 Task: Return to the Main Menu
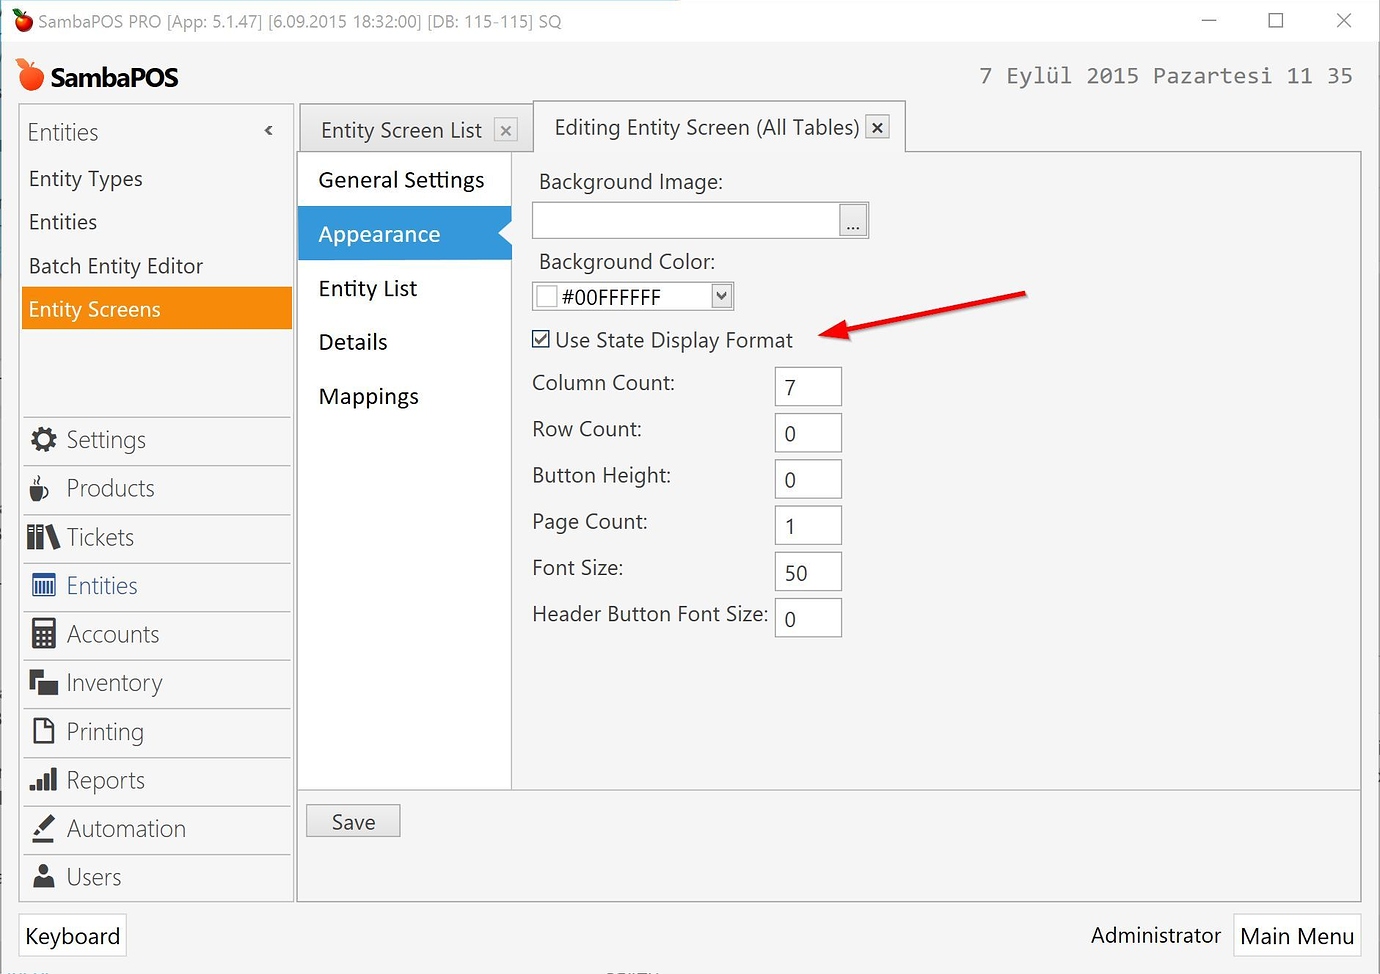click(x=1296, y=935)
